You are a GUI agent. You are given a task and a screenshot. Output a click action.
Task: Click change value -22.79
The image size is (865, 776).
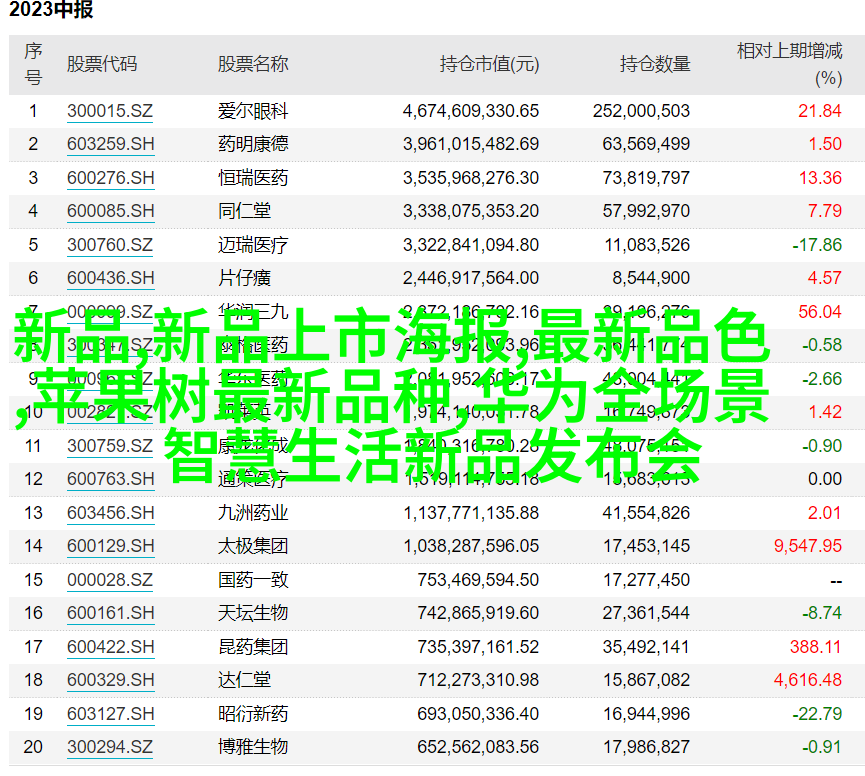[x=817, y=714]
